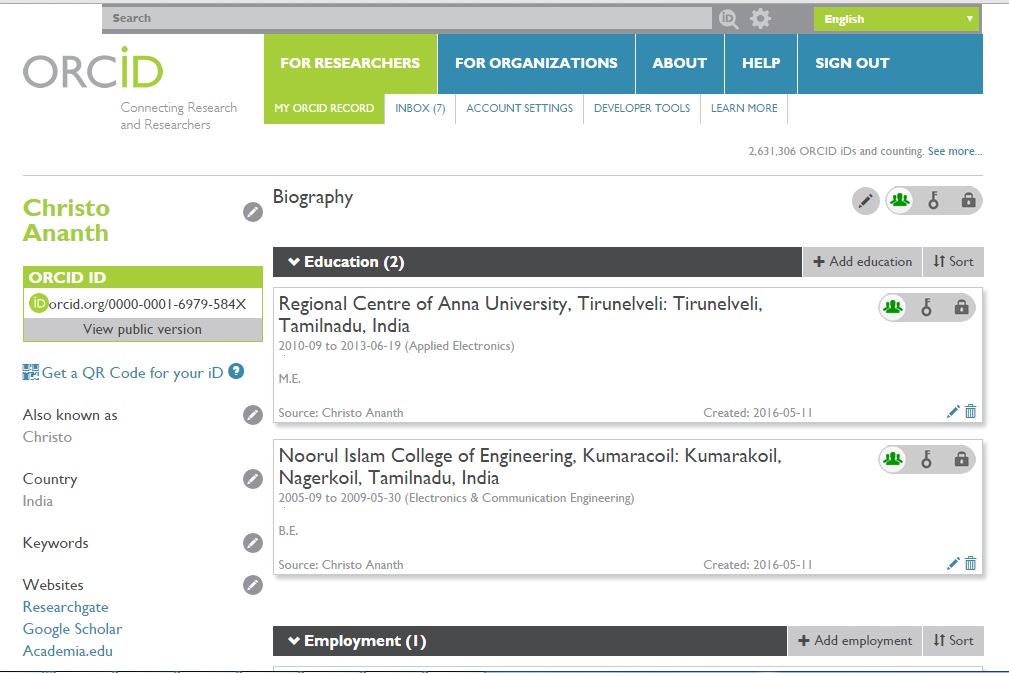Viewport: 1009px width, 673px height.
Task: Edit Country pencil icon
Action: (253, 479)
